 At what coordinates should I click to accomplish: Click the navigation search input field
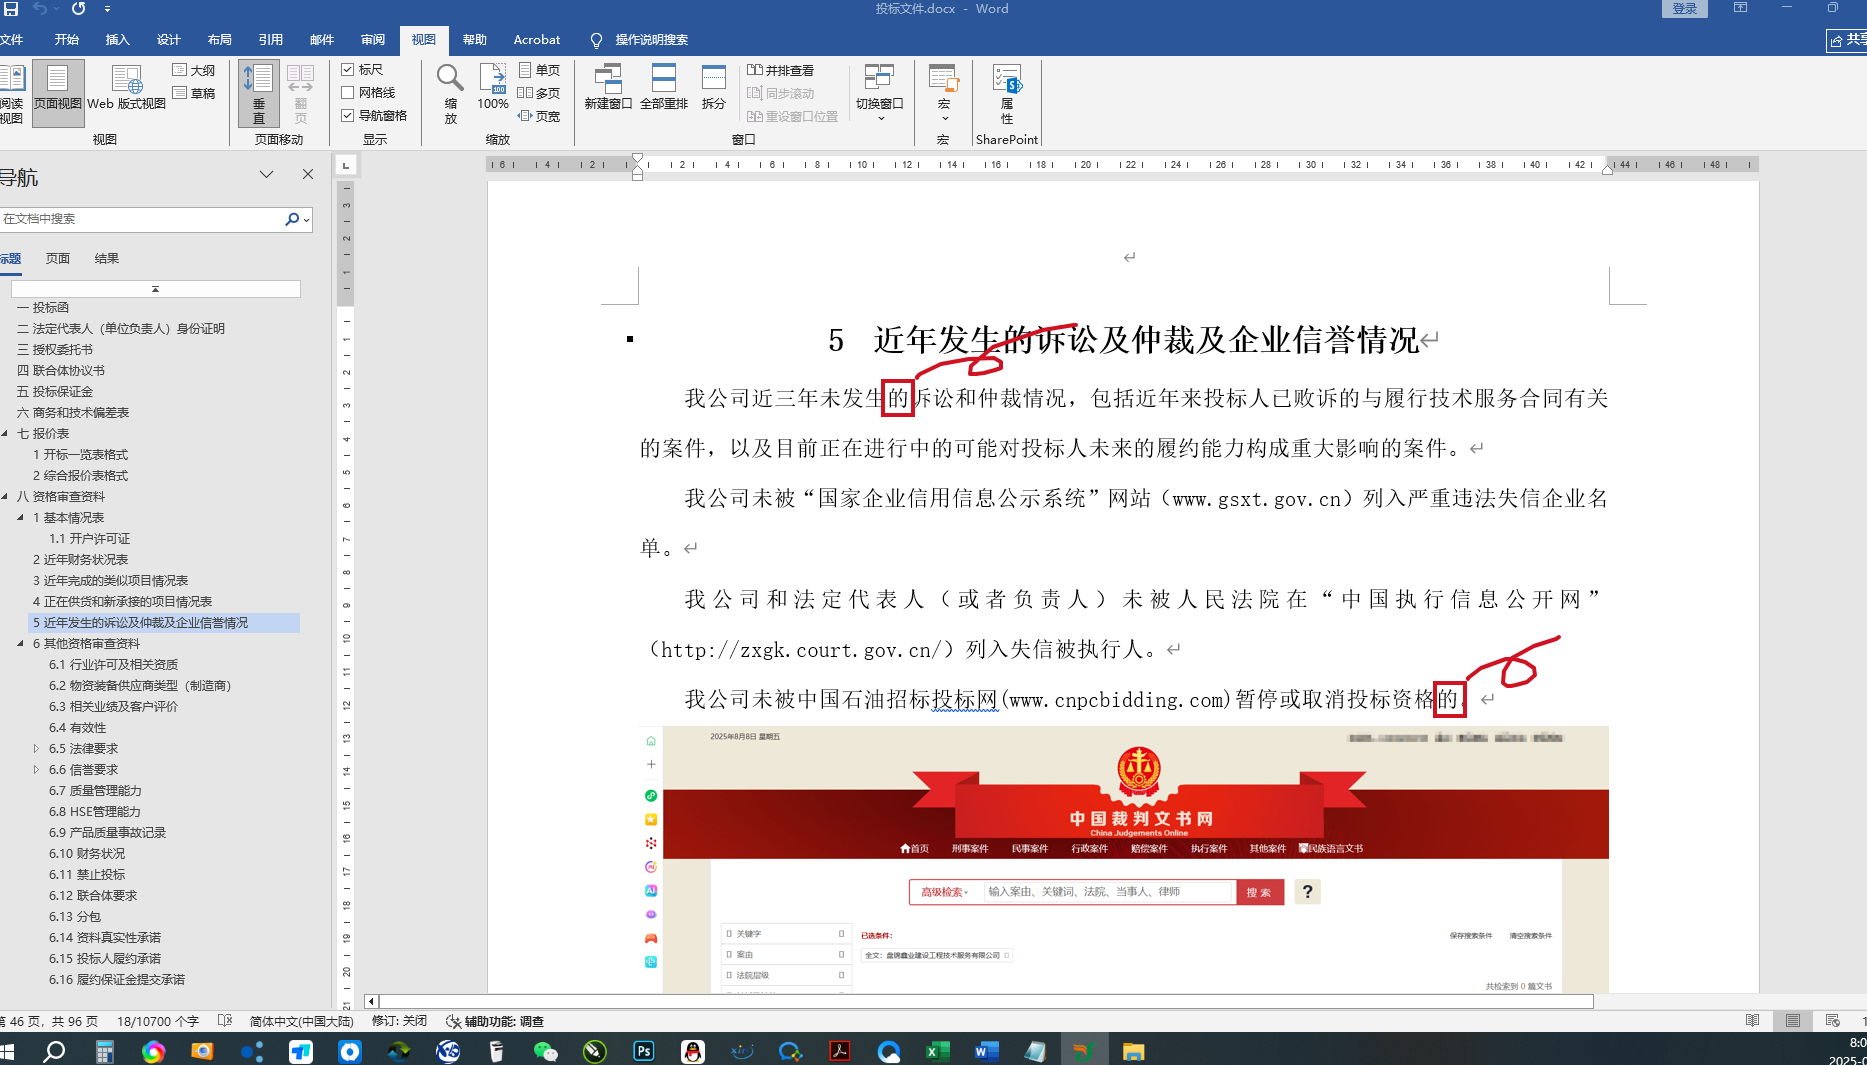pyautogui.click(x=140, y=219)
